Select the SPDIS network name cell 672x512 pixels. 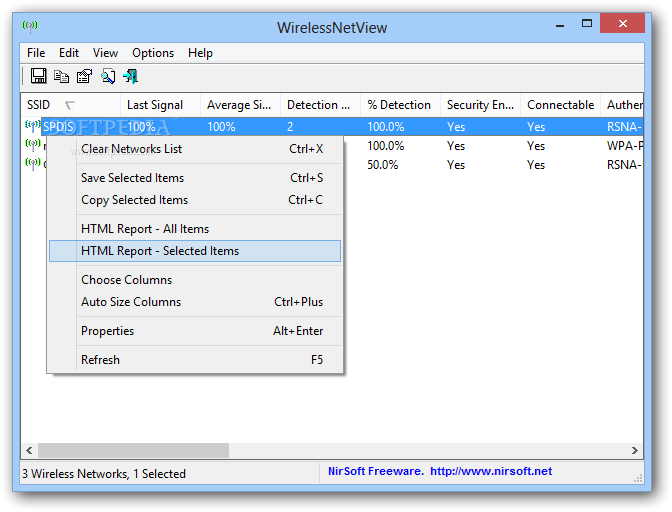(58, 127)
